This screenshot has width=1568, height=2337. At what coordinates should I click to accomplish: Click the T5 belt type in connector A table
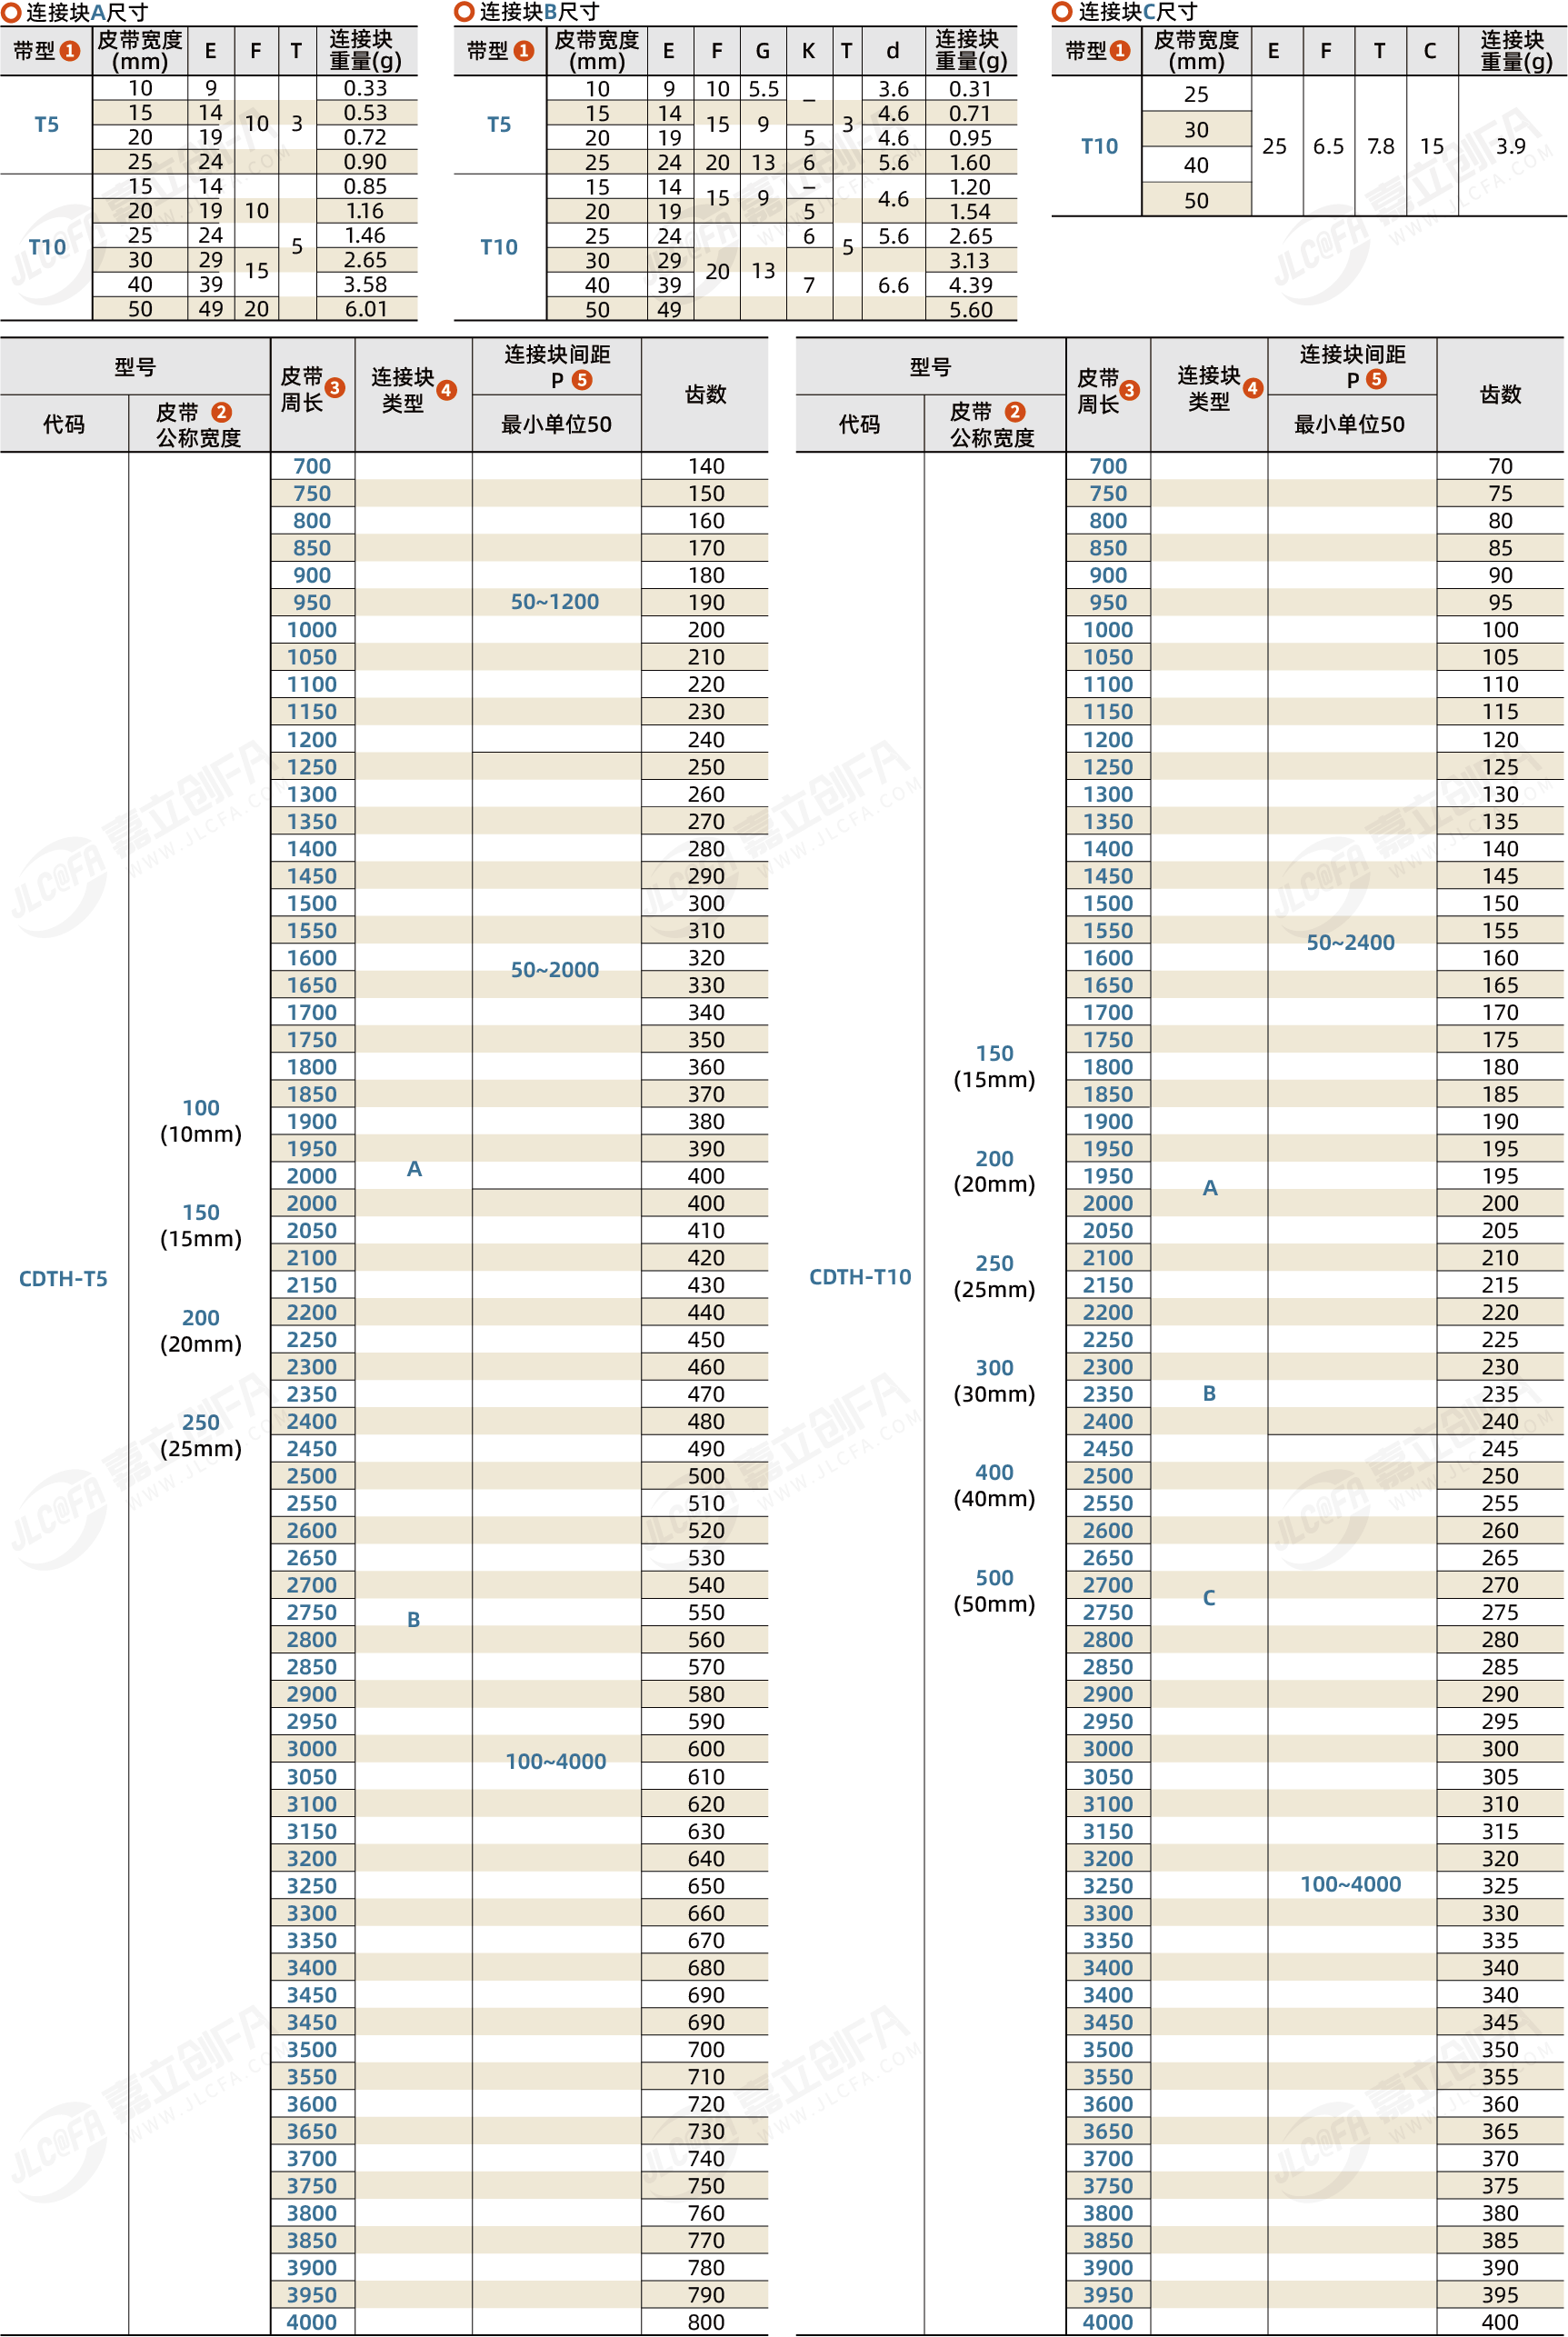[x=46, y=124]
